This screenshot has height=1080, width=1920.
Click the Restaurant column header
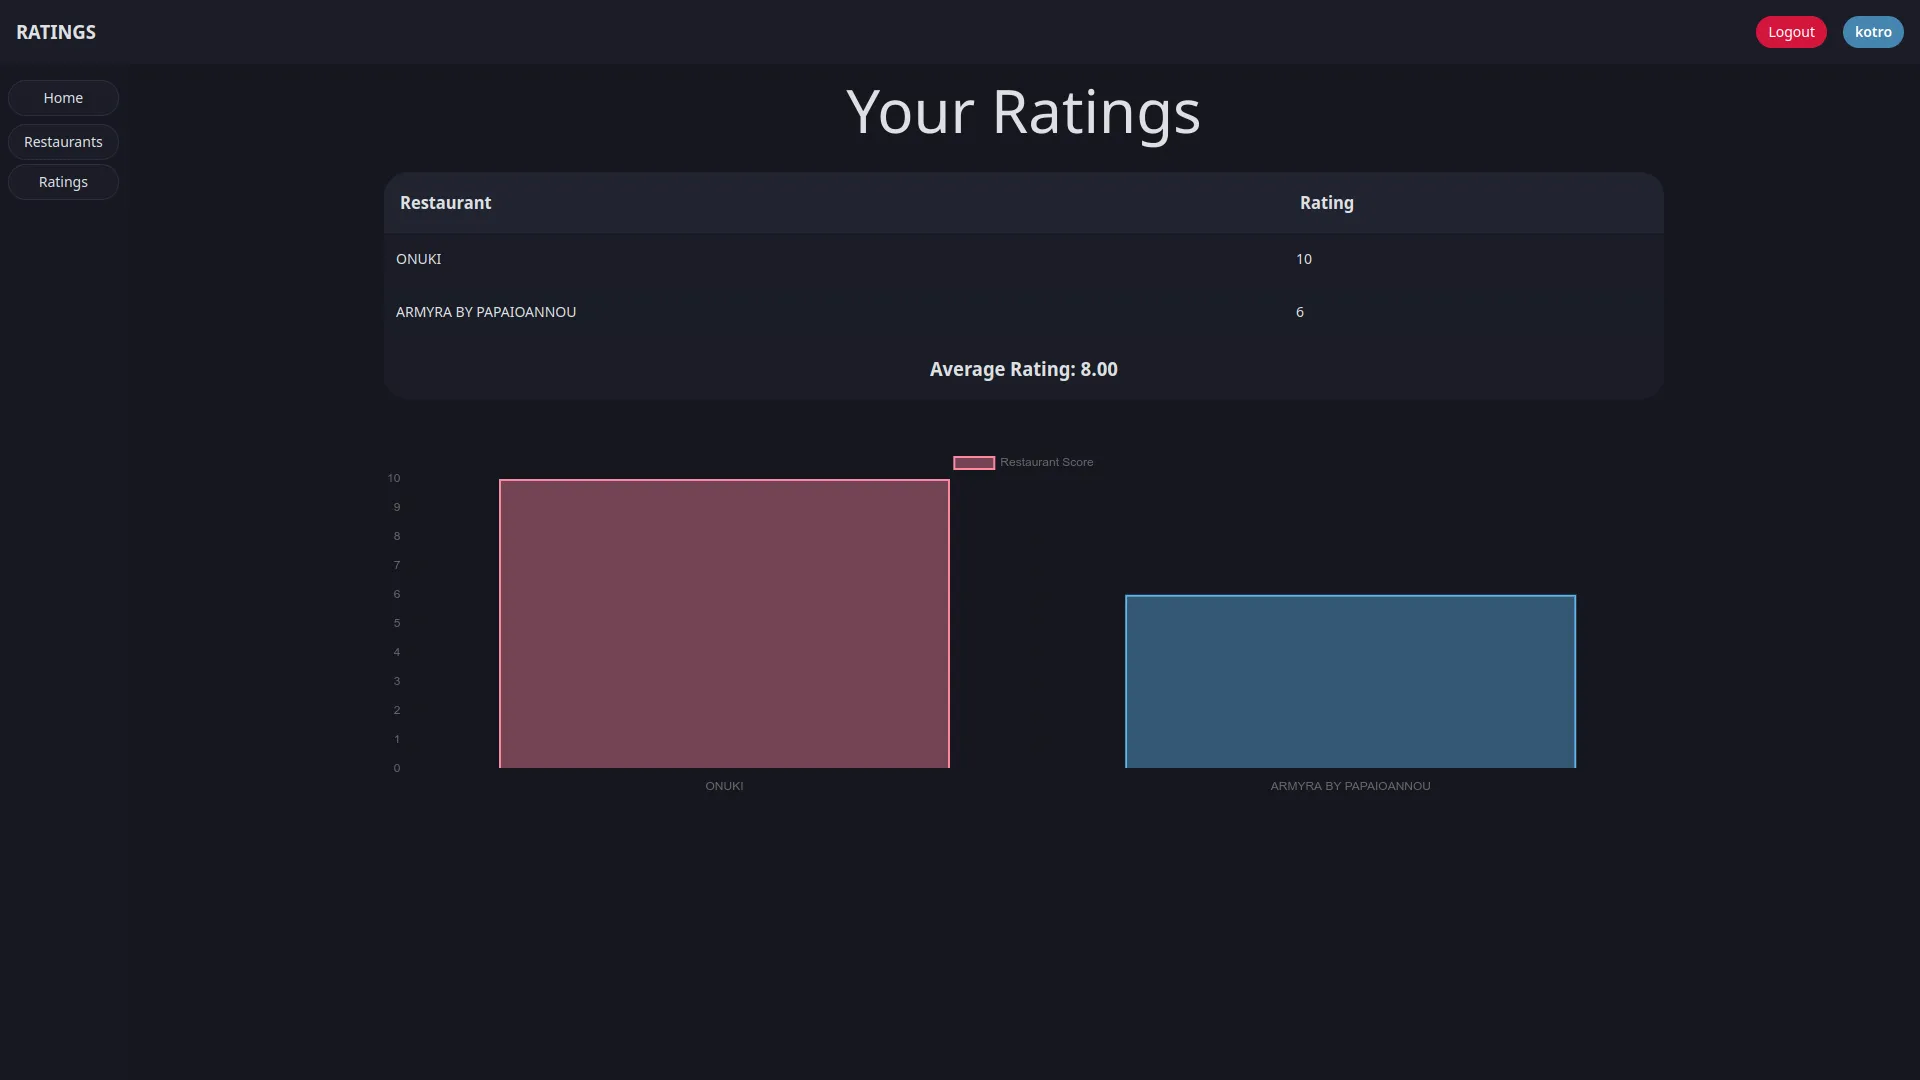point(445,202)
